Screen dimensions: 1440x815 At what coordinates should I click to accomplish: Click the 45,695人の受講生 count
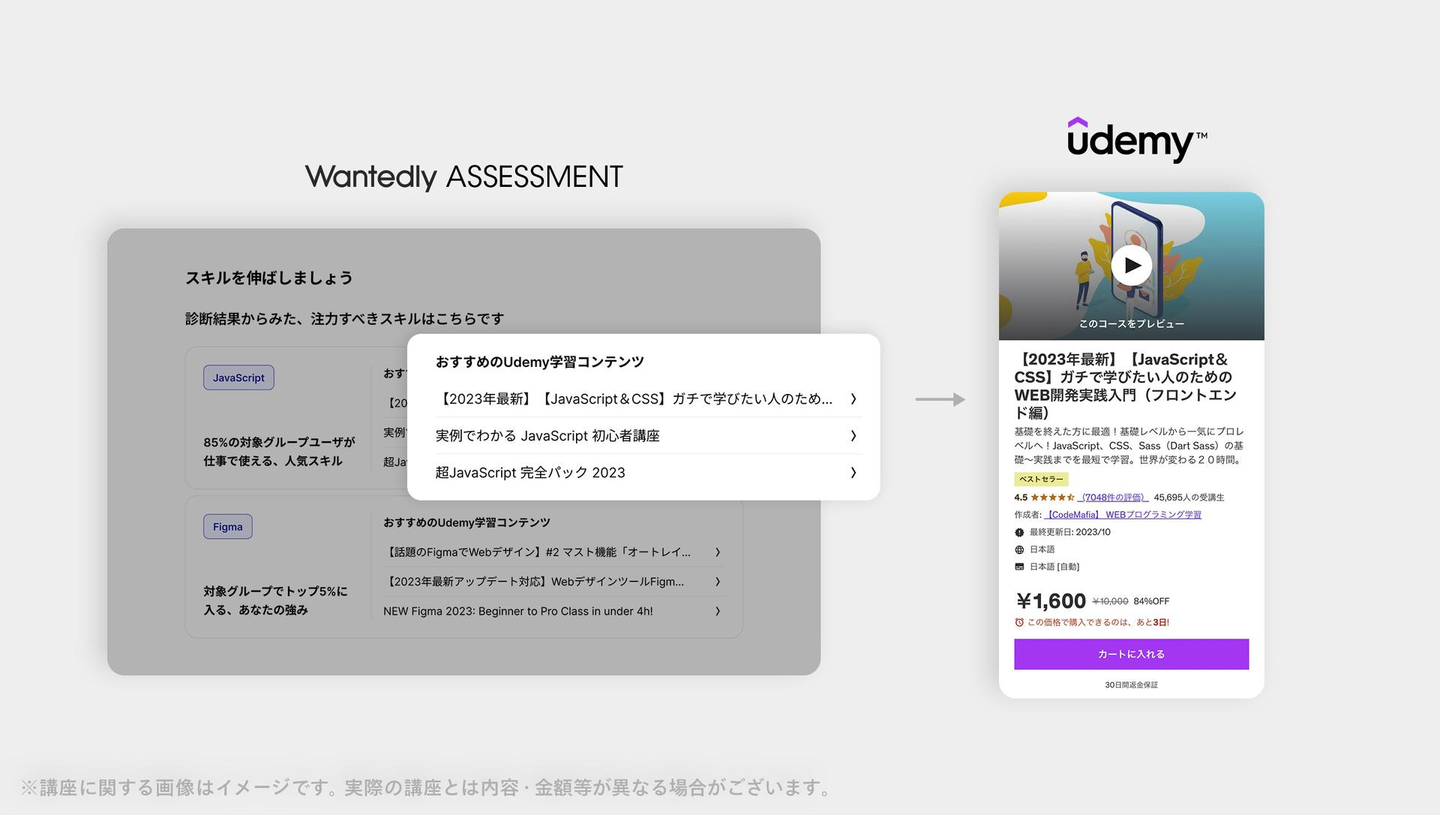(1189, 497)
